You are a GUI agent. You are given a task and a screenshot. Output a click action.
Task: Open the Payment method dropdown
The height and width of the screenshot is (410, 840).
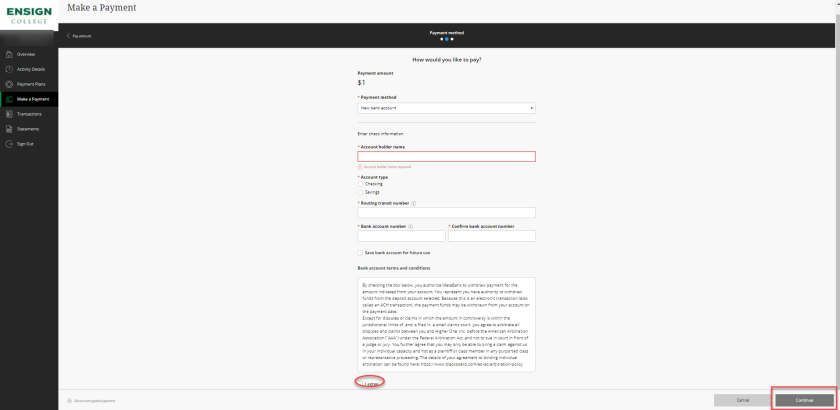tap(446, 107)
